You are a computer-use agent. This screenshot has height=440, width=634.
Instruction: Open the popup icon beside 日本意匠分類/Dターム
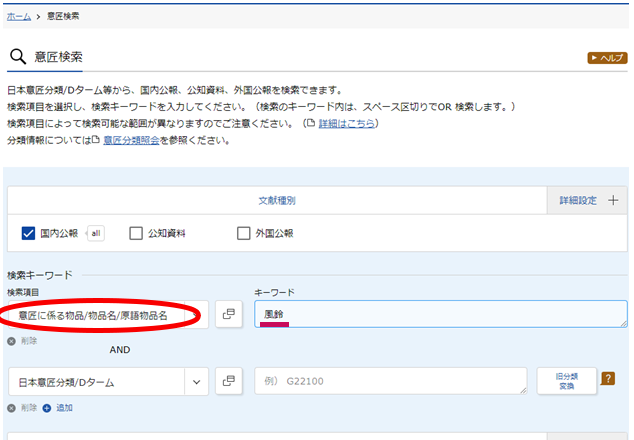[x=229, y=381]
